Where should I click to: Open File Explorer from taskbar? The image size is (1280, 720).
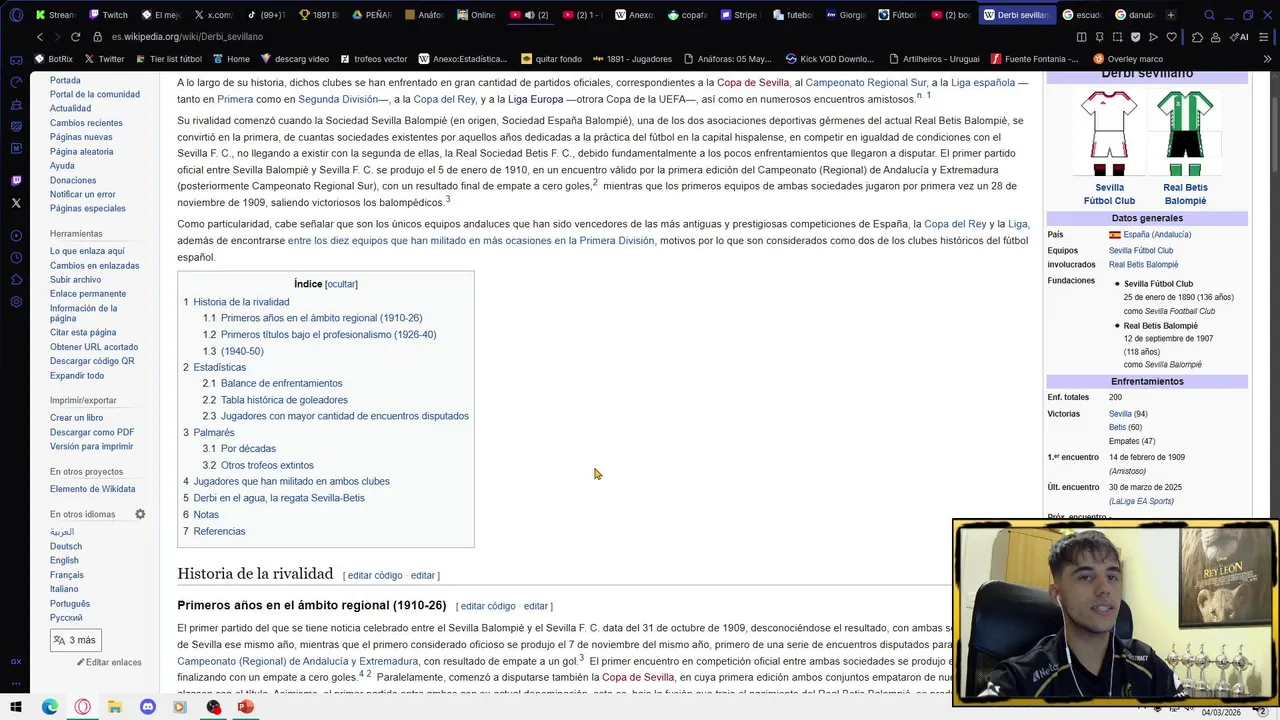click(115, 707)
